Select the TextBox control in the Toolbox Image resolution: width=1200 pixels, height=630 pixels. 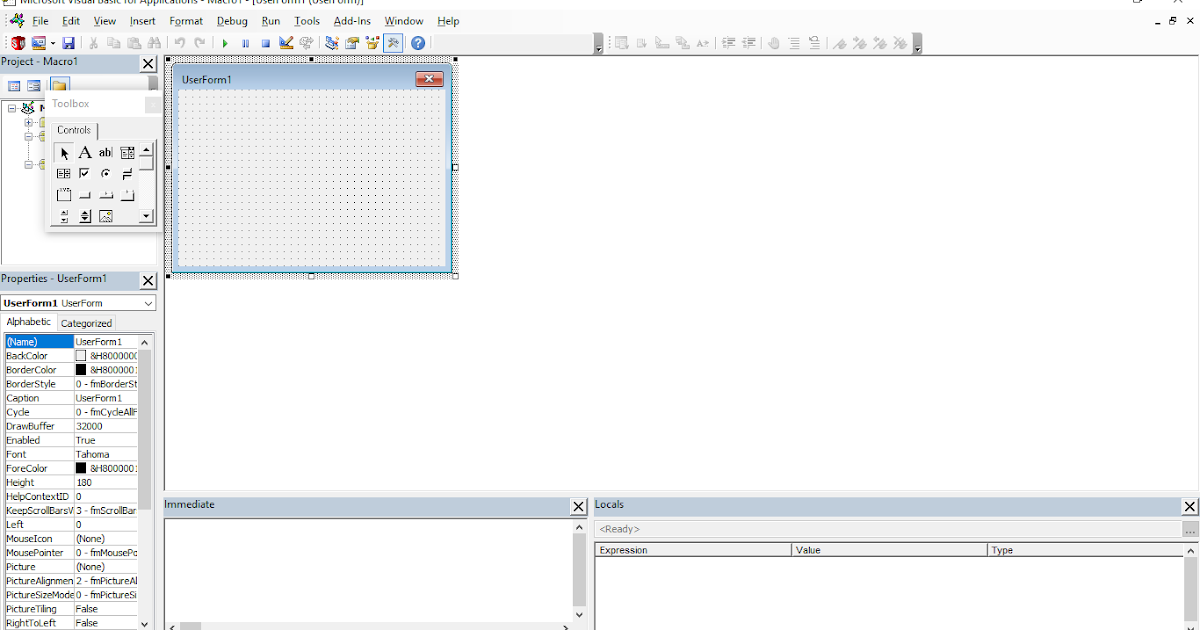tap(105, 152)
